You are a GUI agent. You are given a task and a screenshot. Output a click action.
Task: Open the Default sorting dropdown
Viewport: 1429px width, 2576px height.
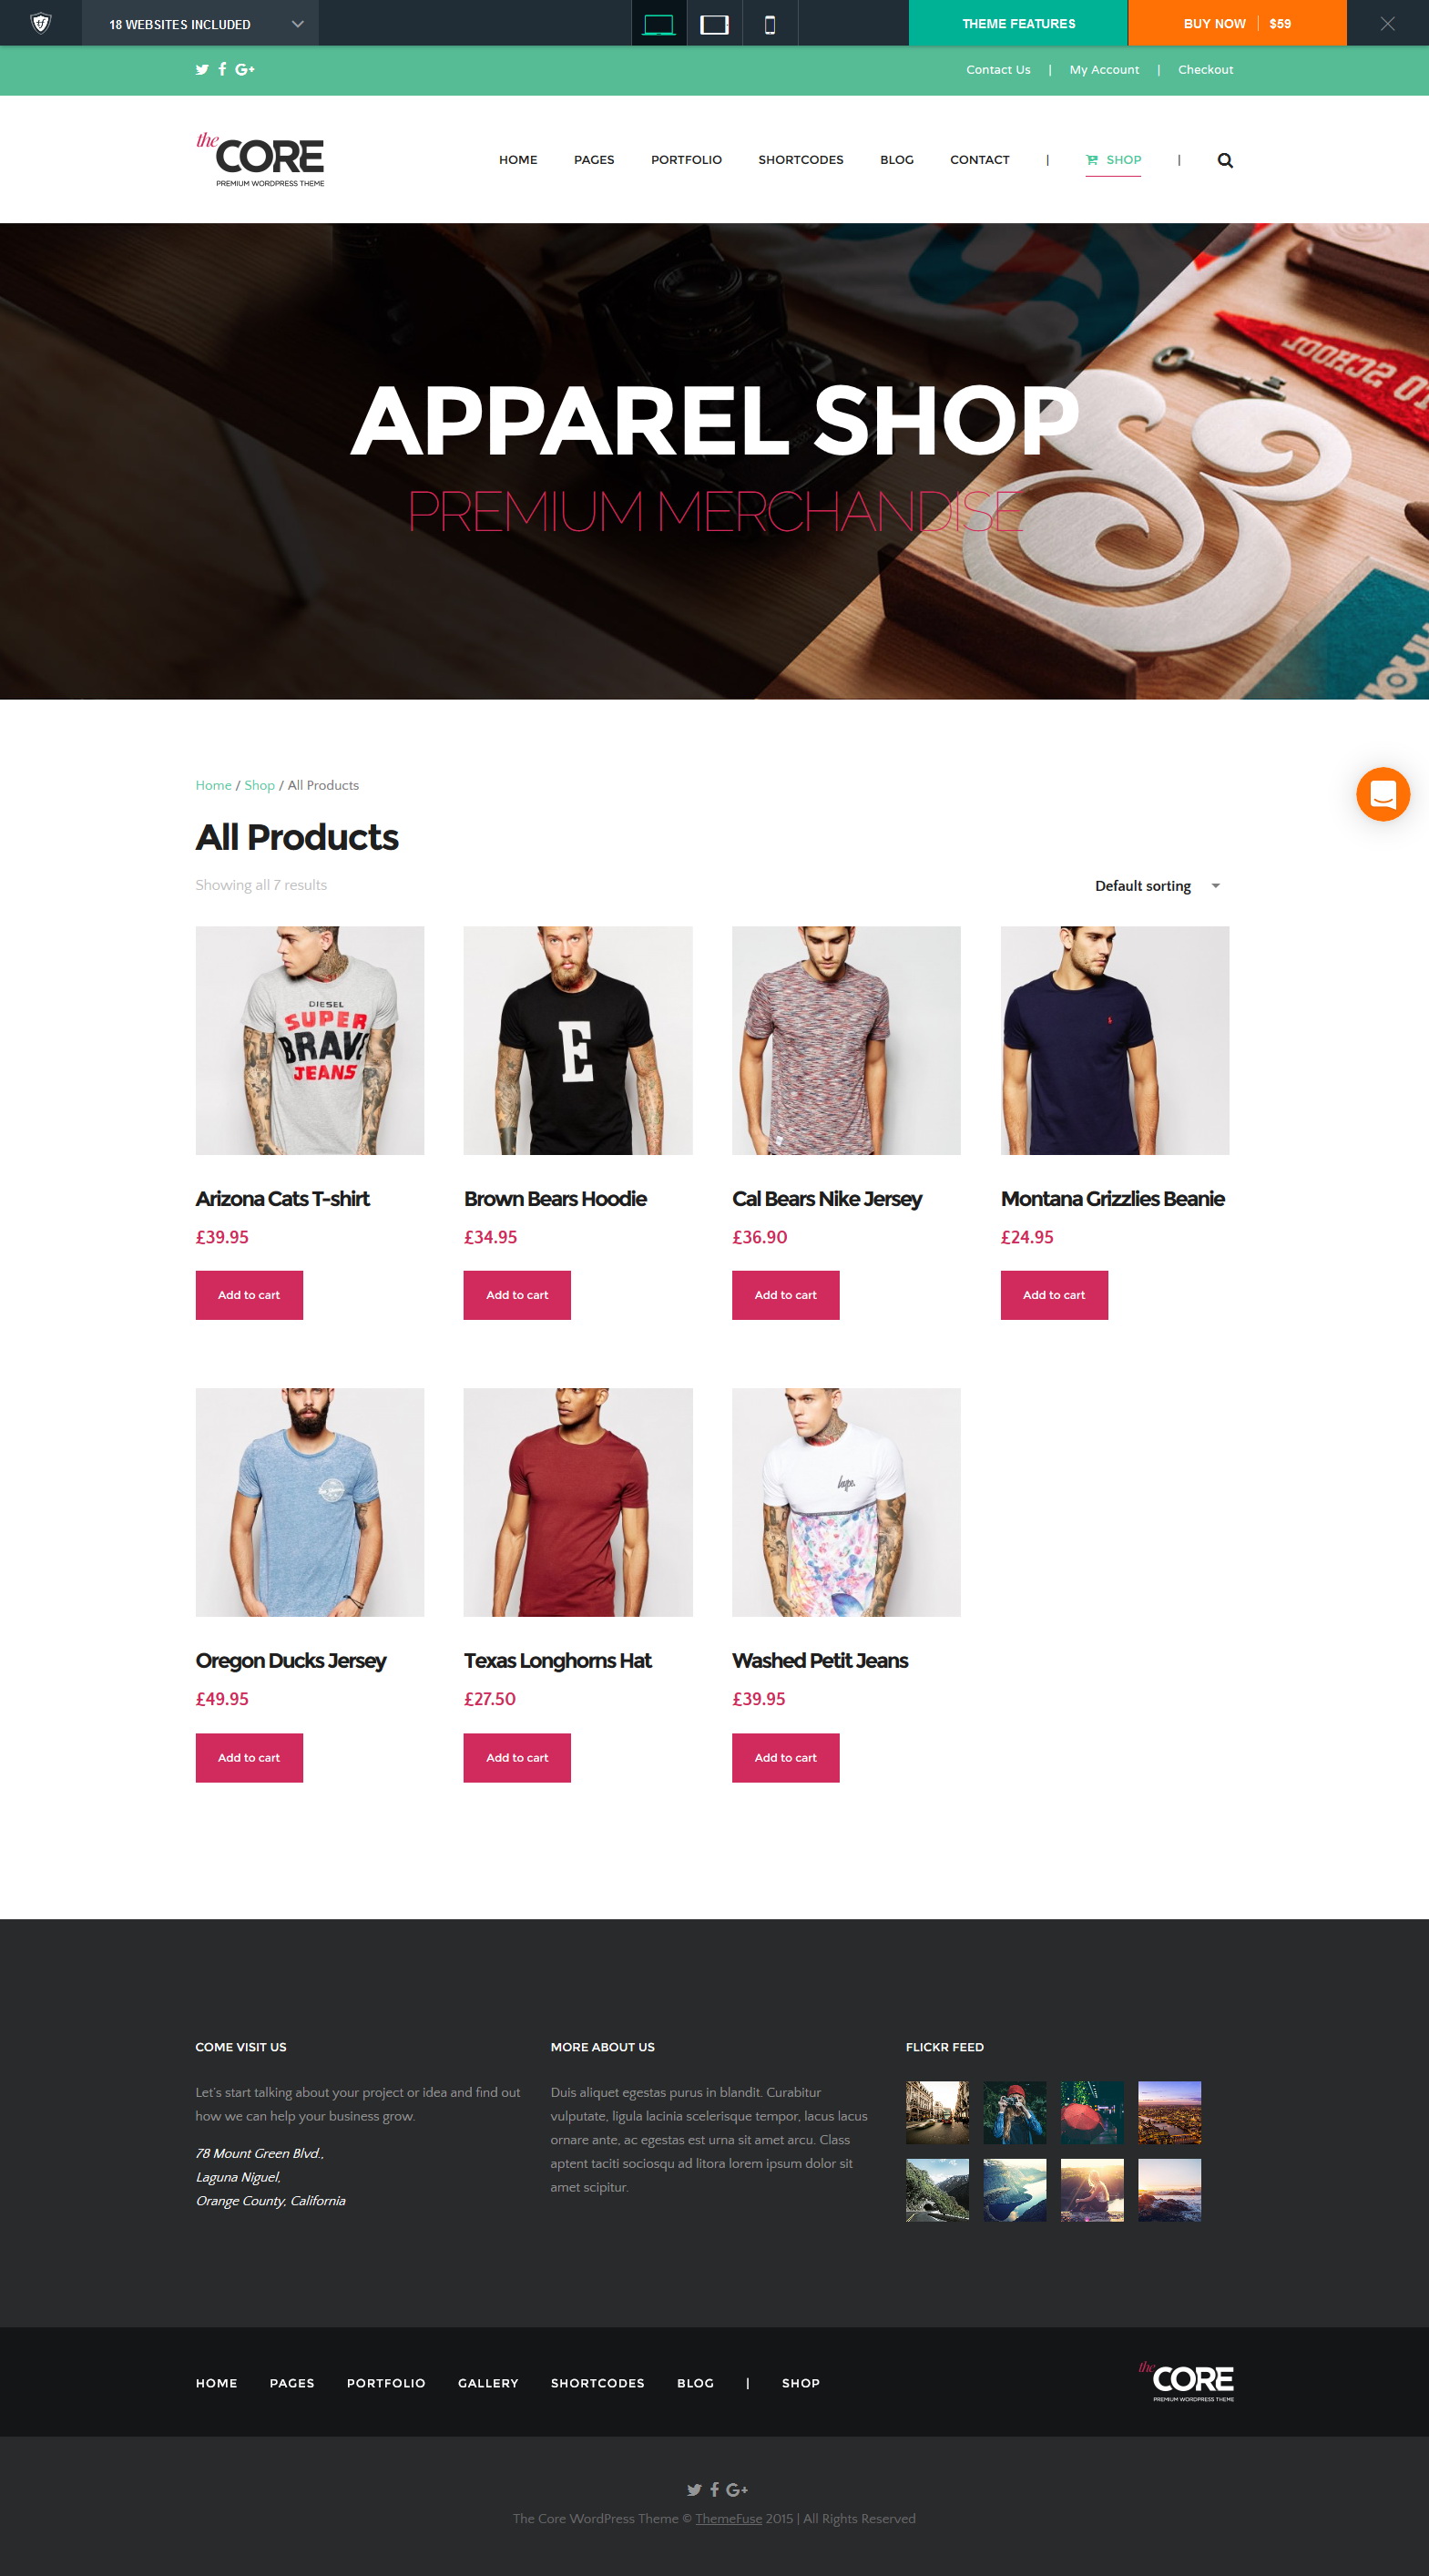(x=1158, y=886)
